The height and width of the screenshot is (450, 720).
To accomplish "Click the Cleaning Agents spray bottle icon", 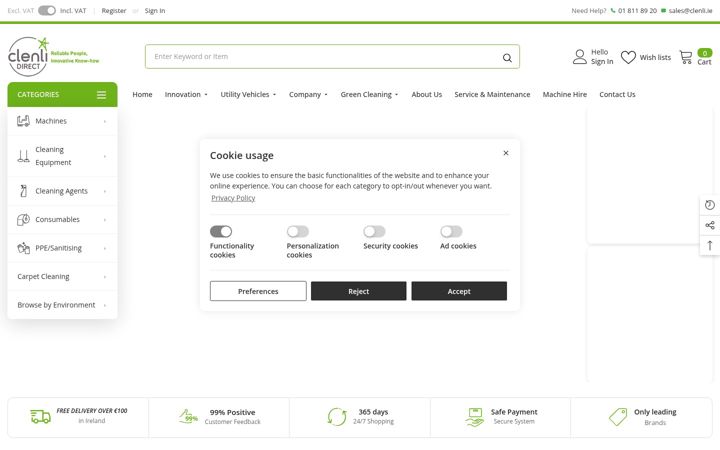I will tap(23, 191).
